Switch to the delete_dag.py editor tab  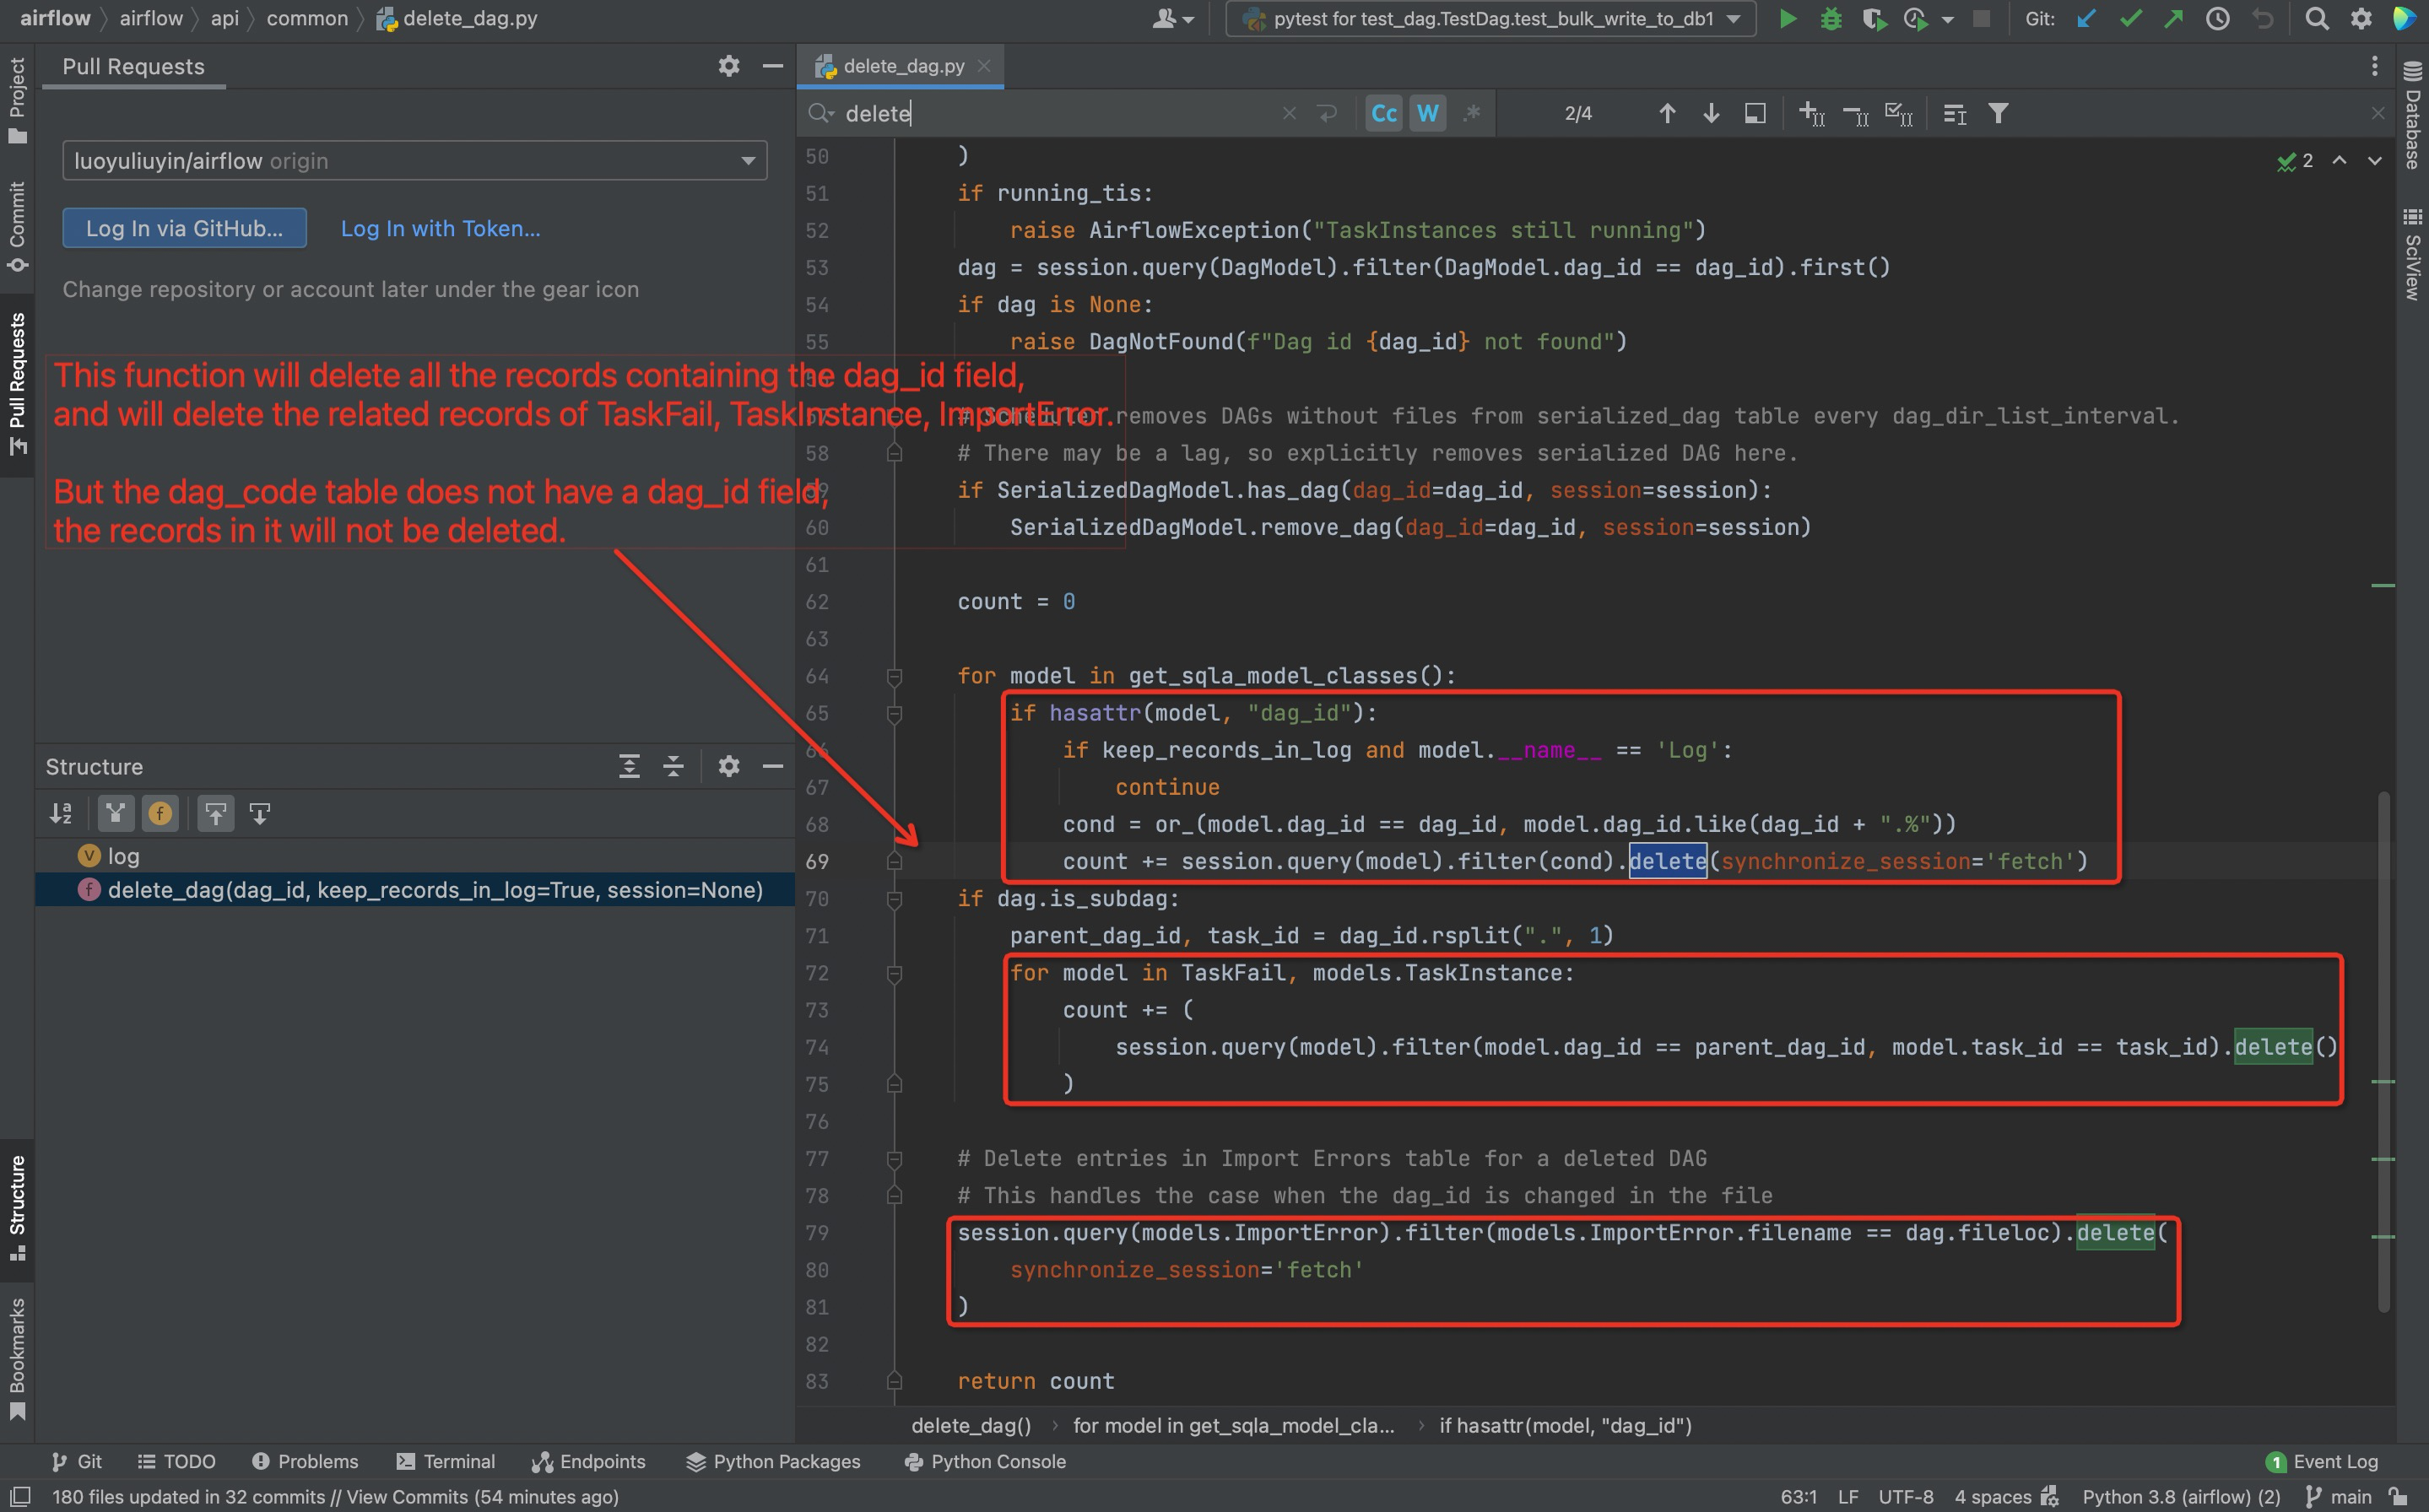(902, 66)
